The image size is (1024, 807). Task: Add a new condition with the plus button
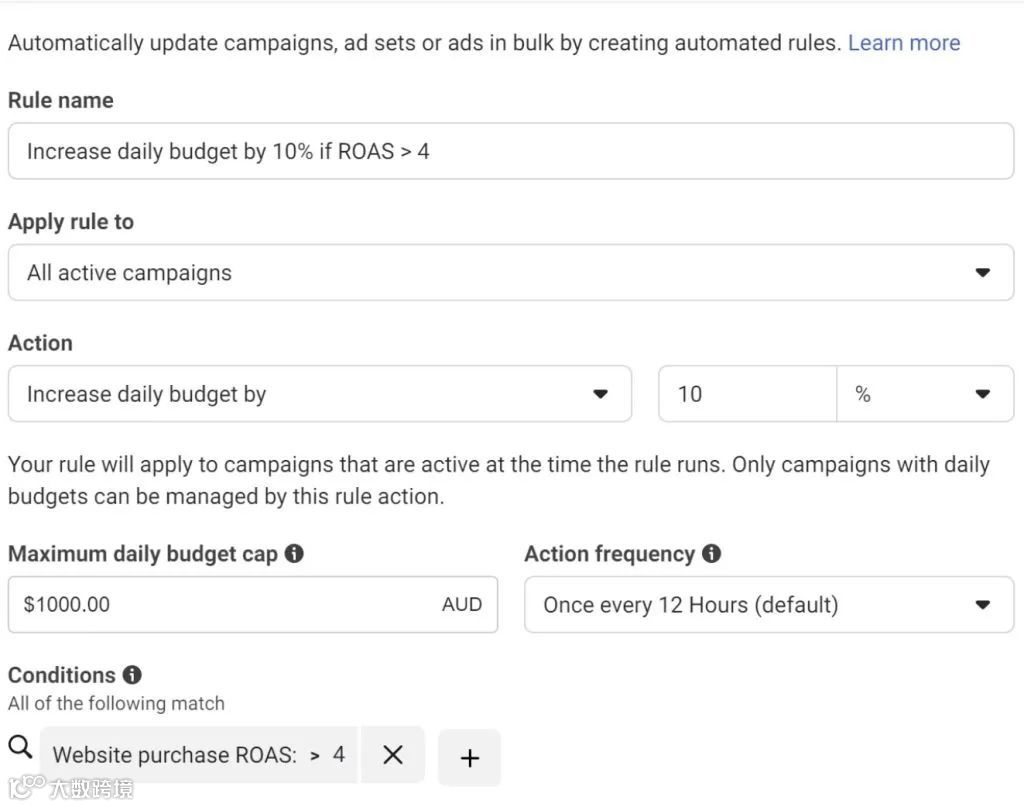coord(469,758)
